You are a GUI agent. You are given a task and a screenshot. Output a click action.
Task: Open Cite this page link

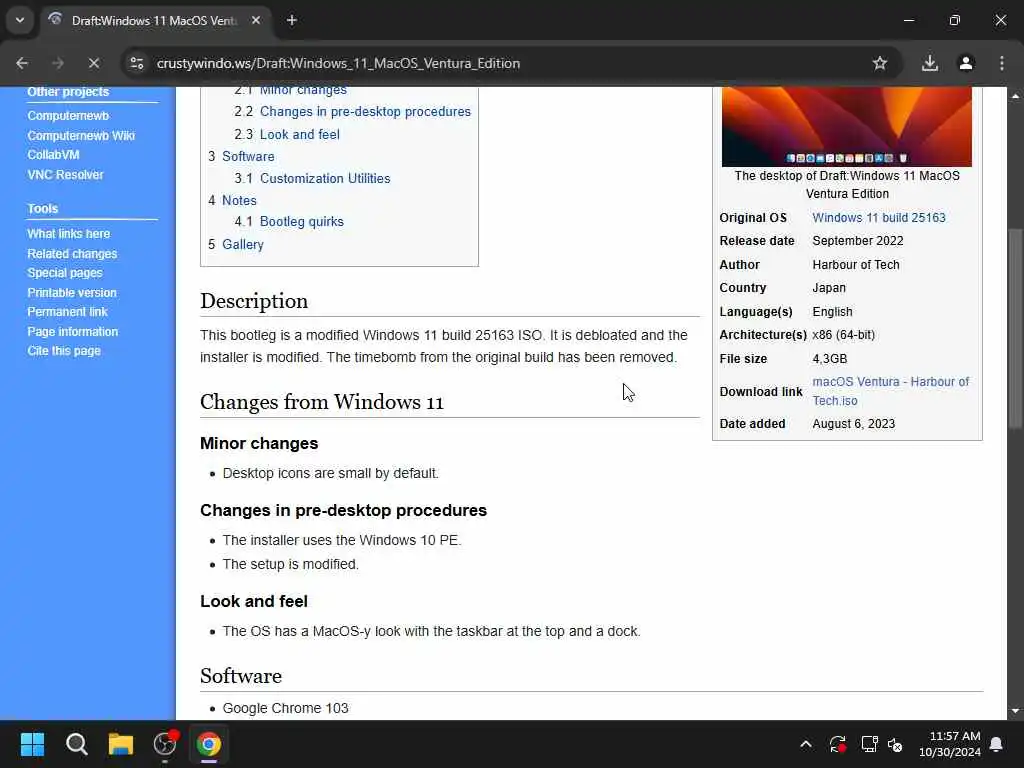coord(64,351)
